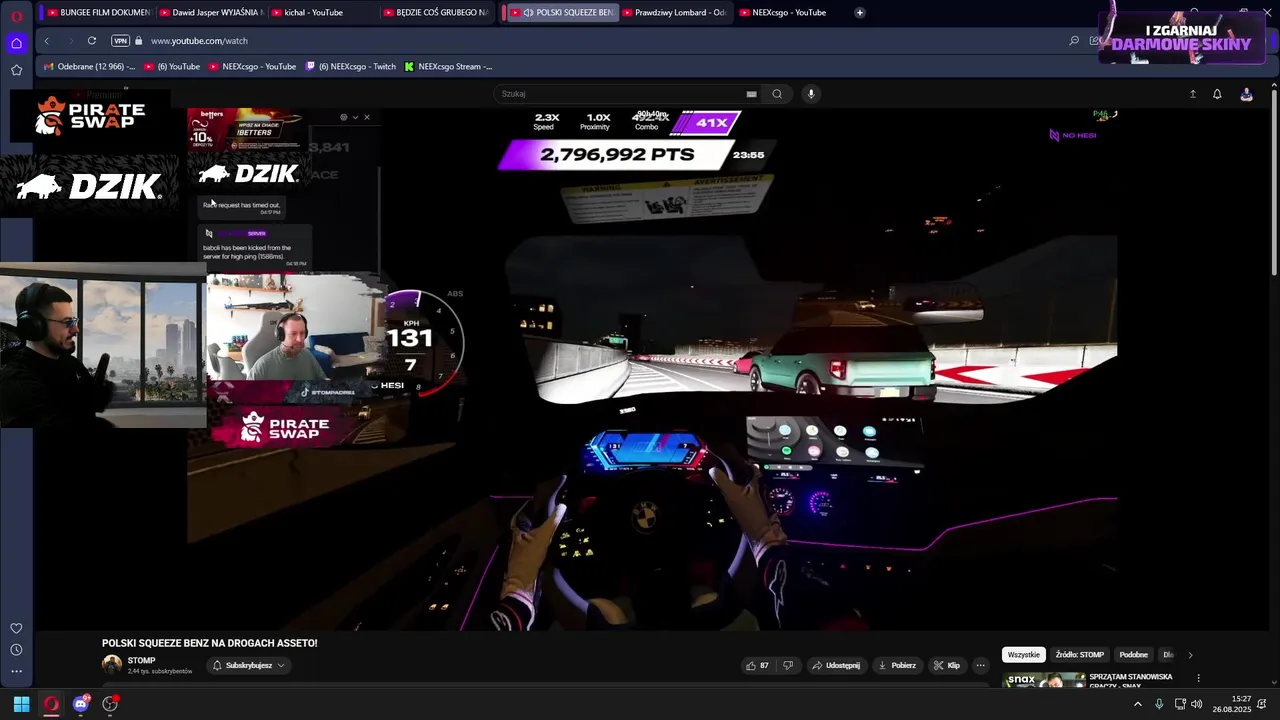Open the Opera menu logo

coord(16,15)
